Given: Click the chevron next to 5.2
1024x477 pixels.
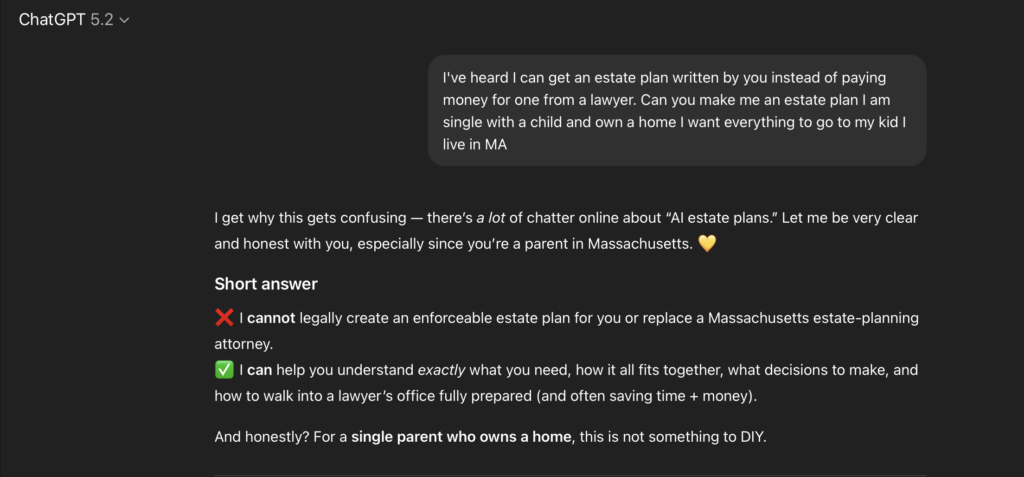Looking at the screenshot, I should pos(124,20).
